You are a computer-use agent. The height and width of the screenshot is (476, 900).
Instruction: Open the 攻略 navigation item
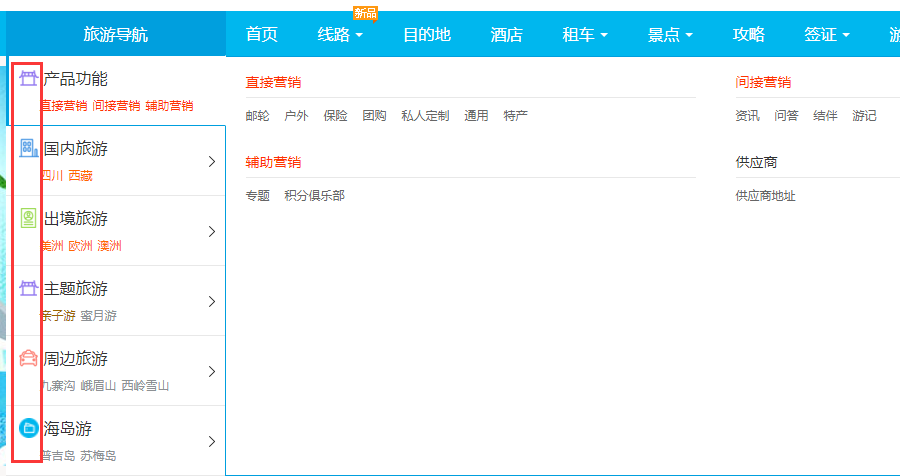(749, 35)
